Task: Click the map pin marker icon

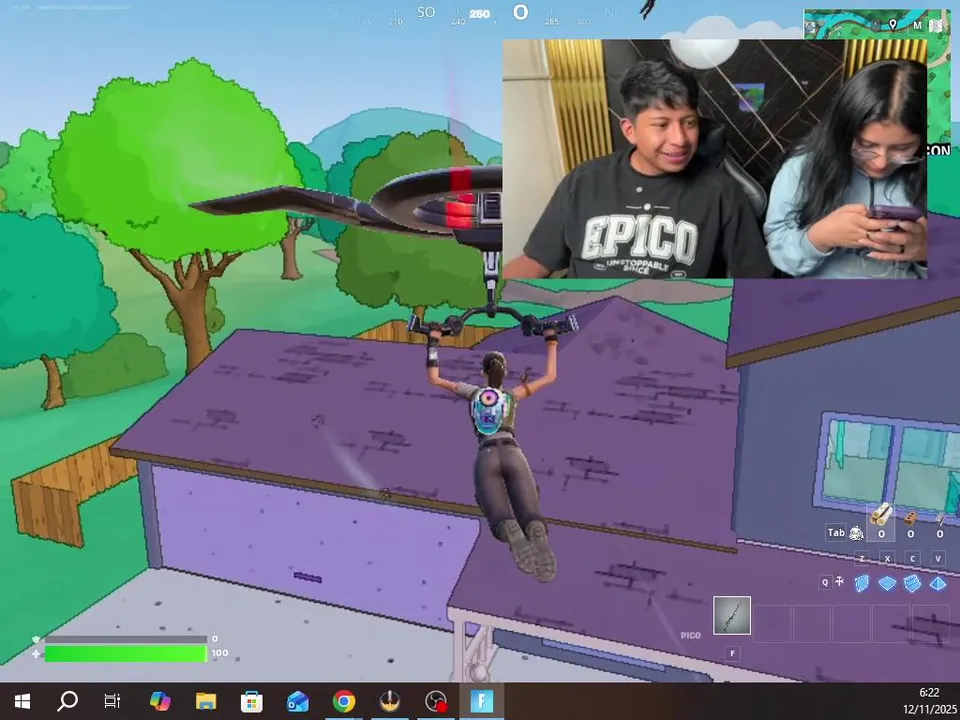Action: 893,24
